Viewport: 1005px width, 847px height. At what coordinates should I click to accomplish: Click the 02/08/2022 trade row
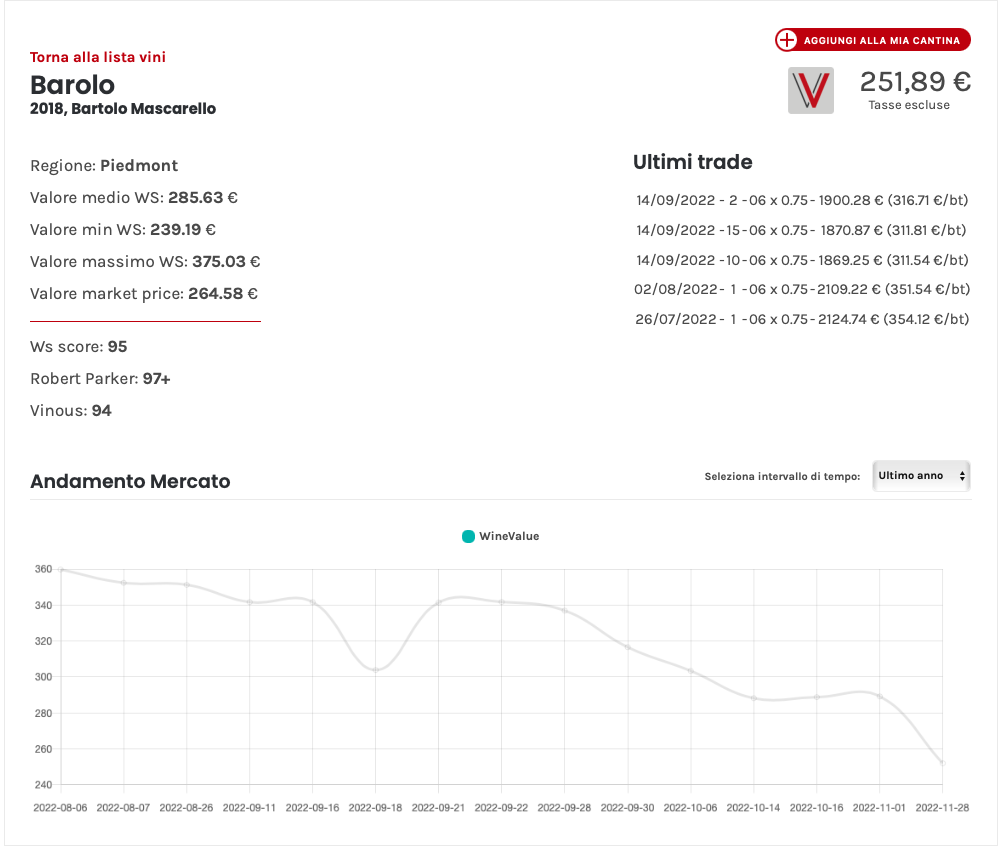click(x=802, y=289)
